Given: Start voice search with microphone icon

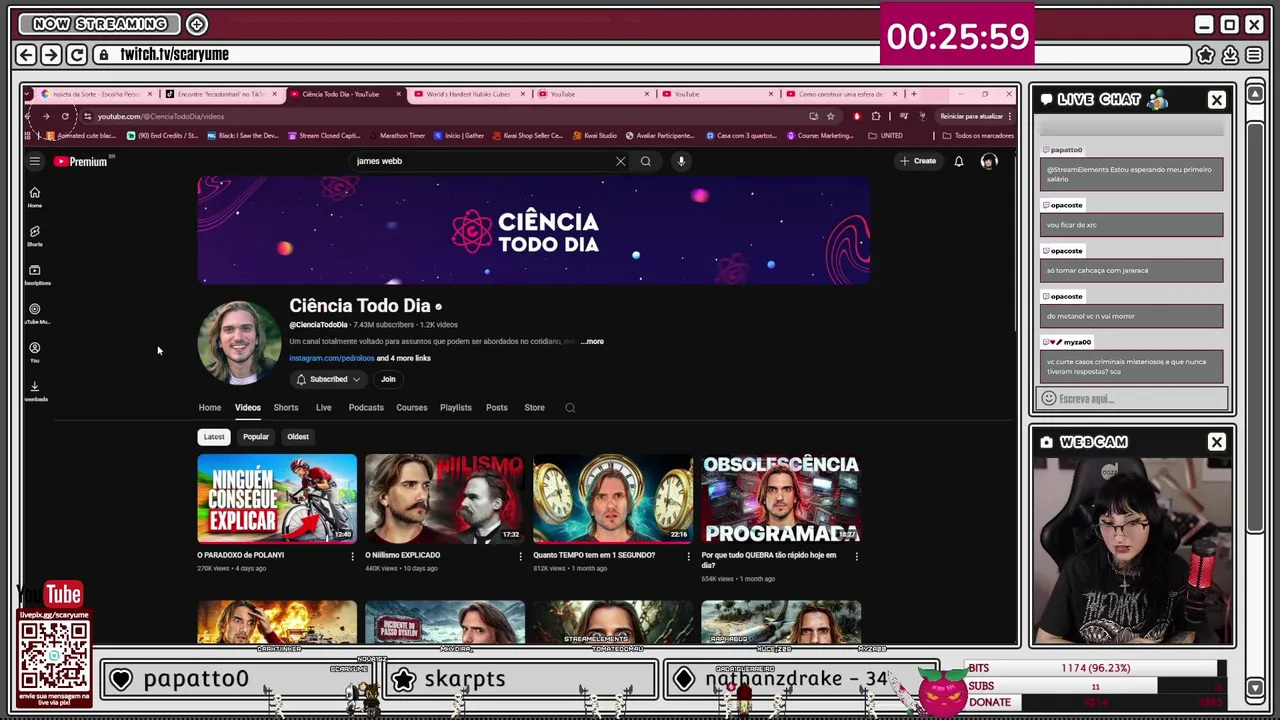Looking at the screenshot, I should tap(681, 161).
